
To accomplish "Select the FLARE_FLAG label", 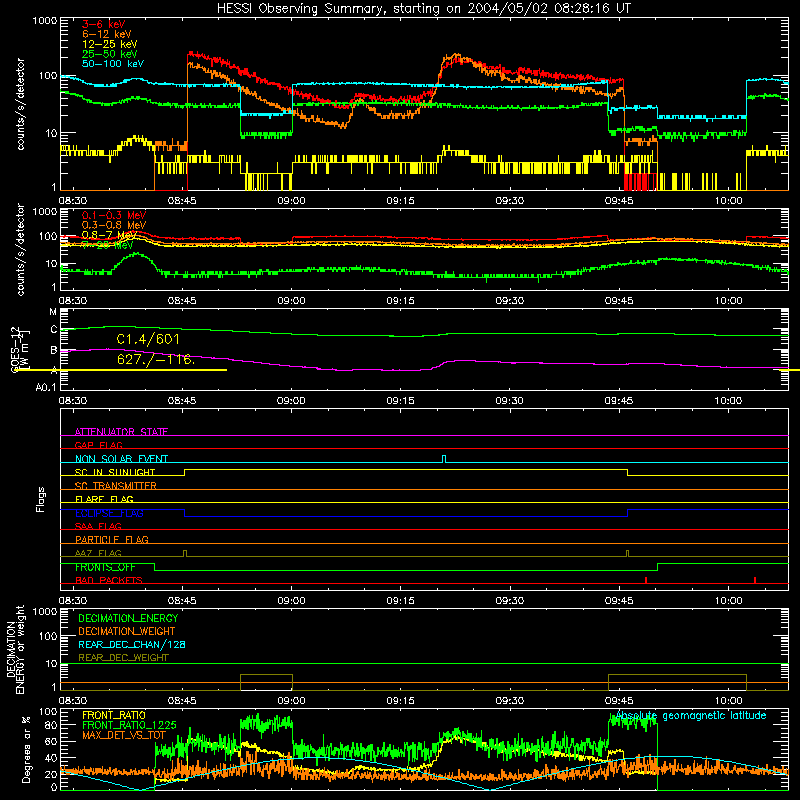I will (104, 499).
